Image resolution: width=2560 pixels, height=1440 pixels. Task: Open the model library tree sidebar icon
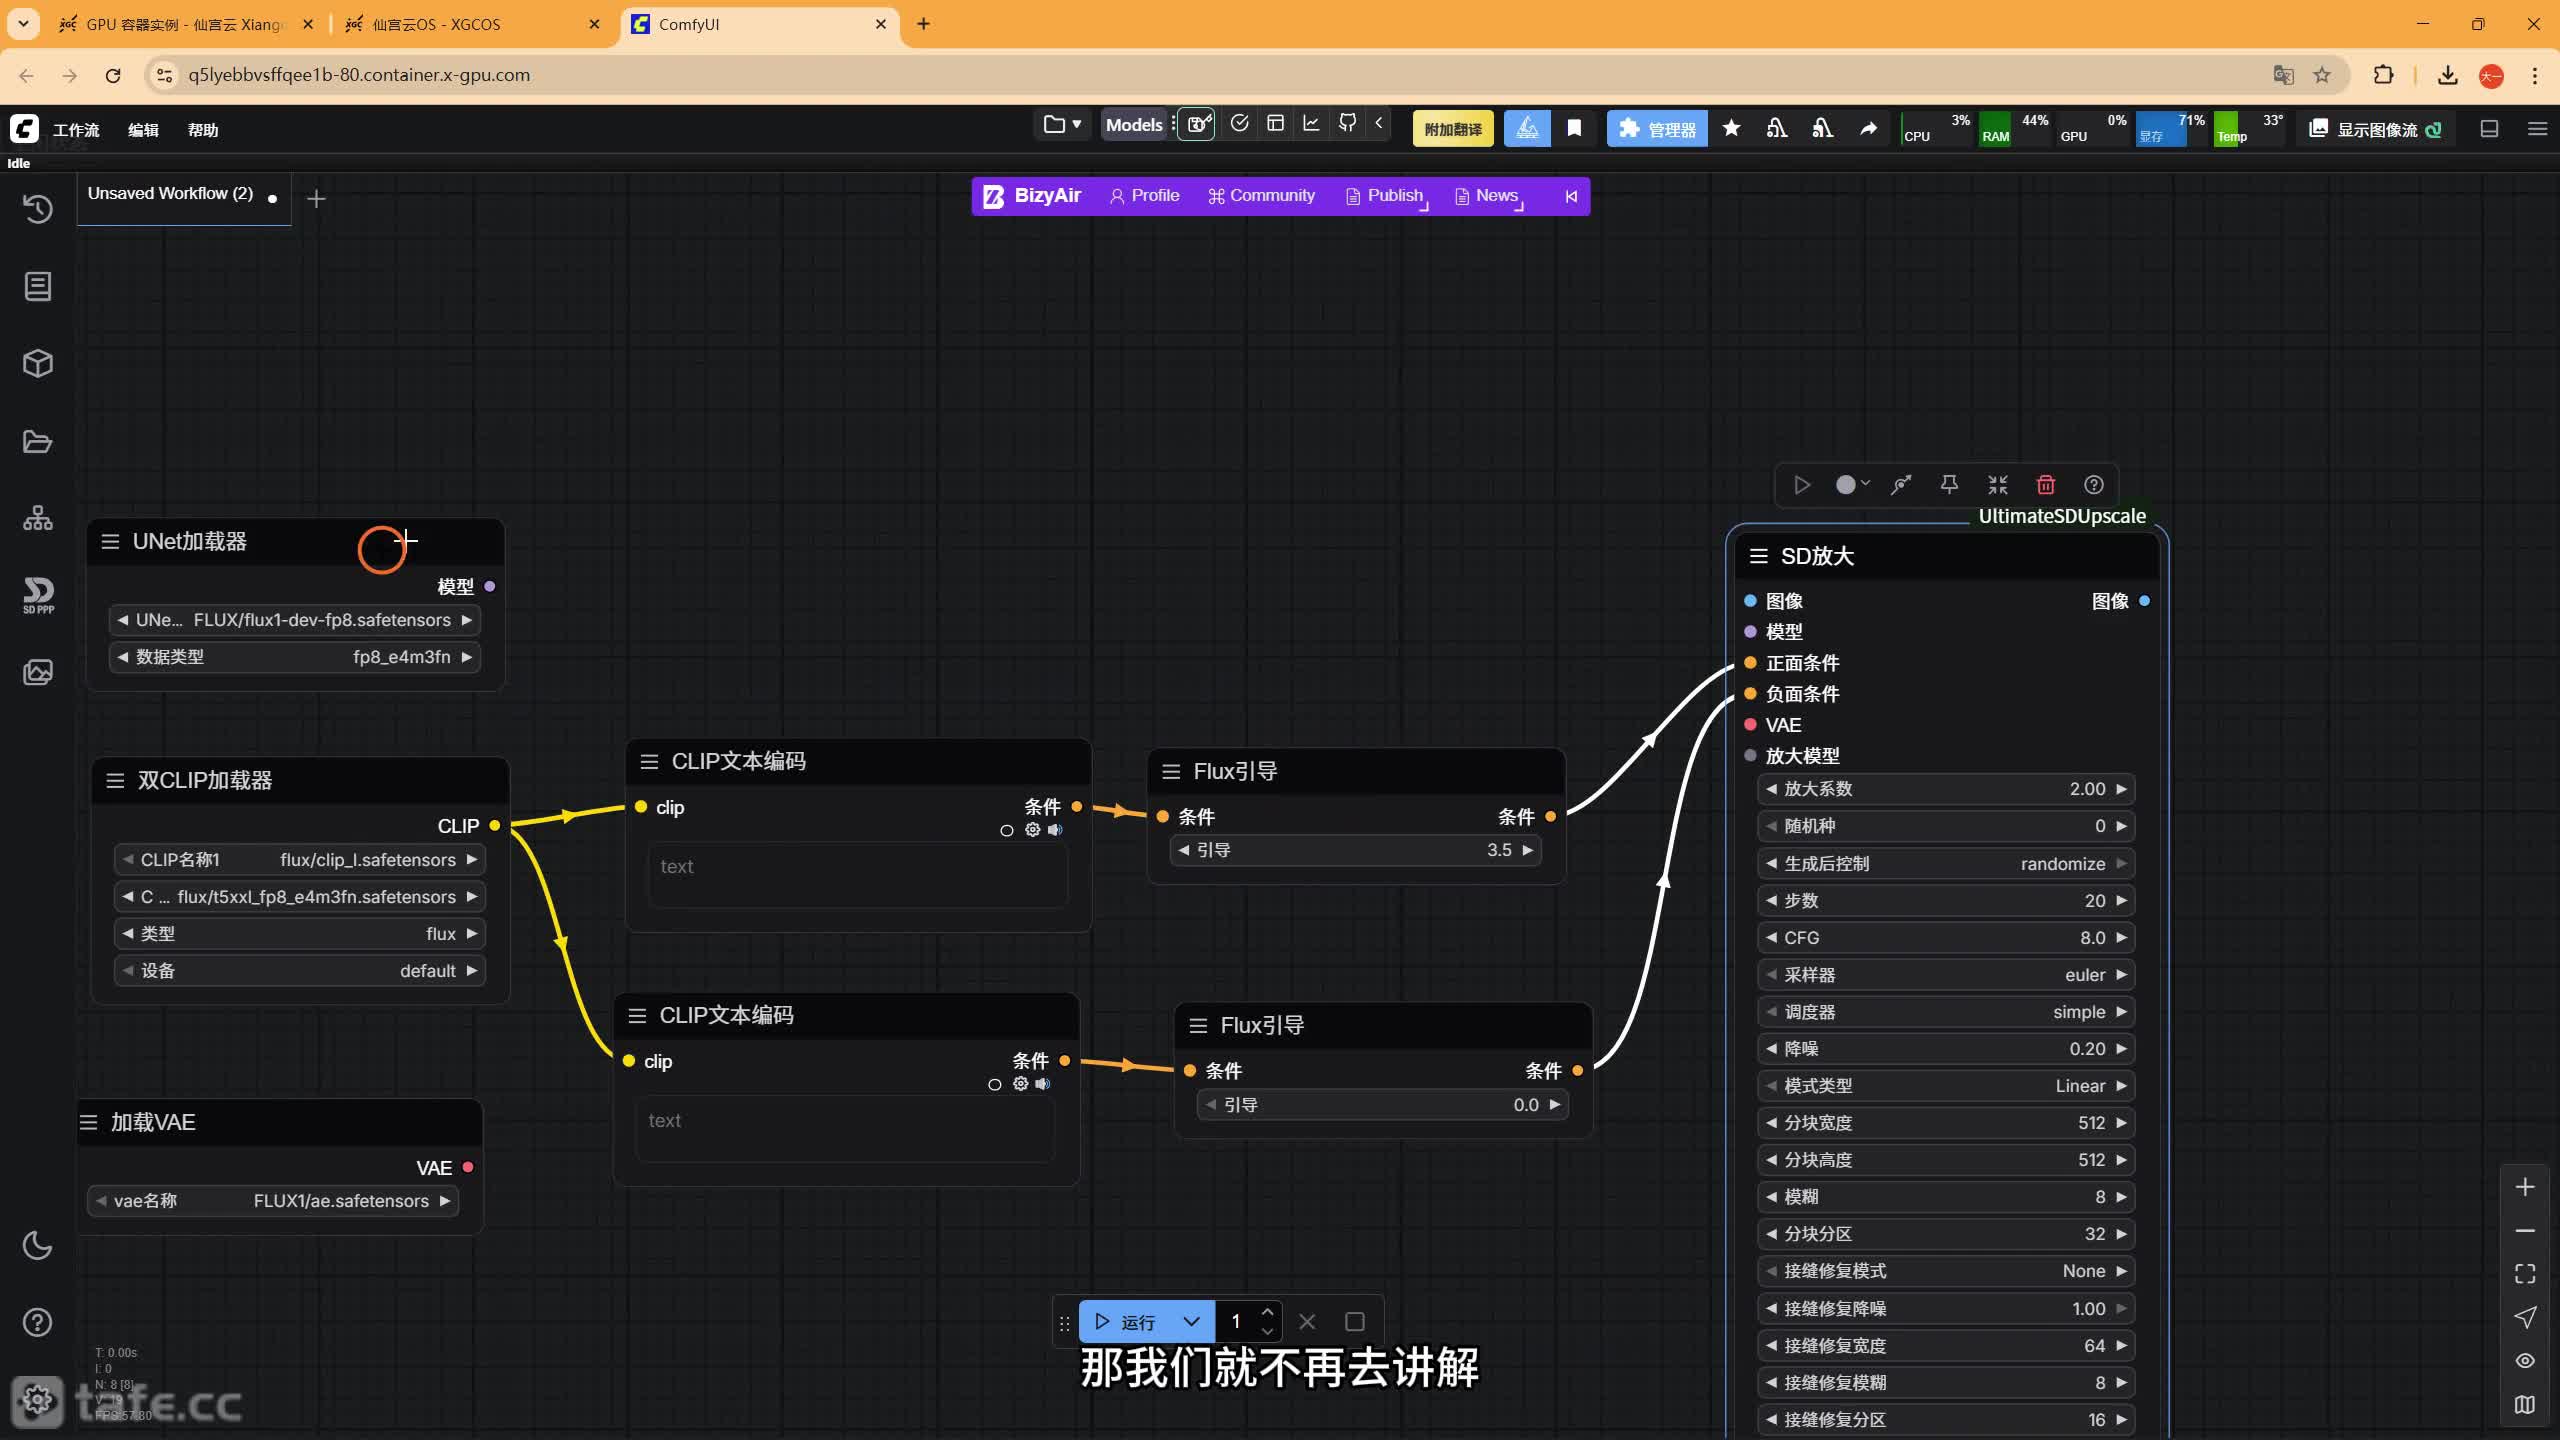(37, 518)
